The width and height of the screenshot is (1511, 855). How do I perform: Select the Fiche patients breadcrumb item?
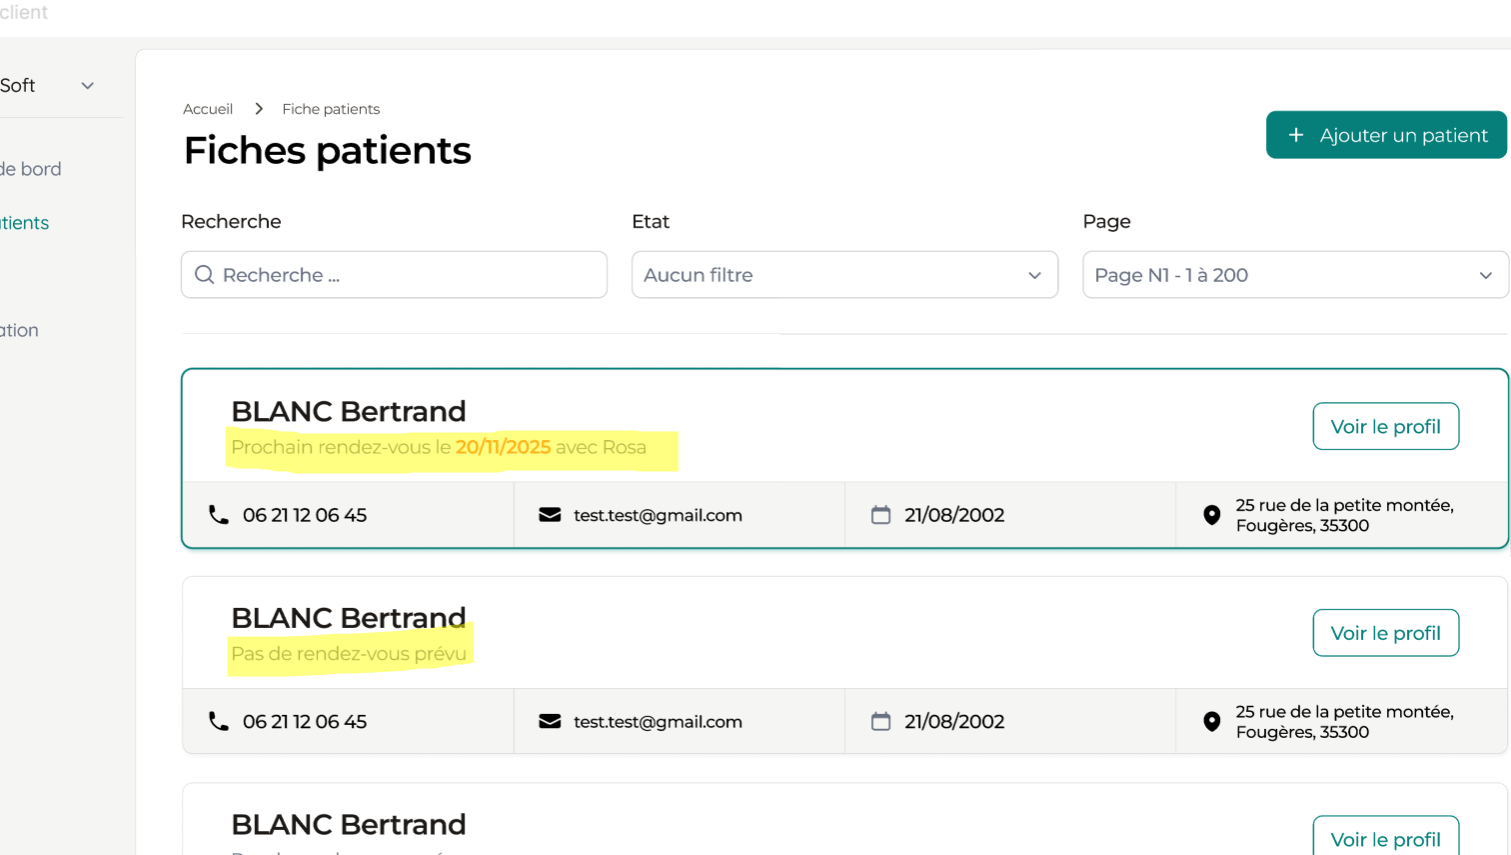tap(331, 109)
